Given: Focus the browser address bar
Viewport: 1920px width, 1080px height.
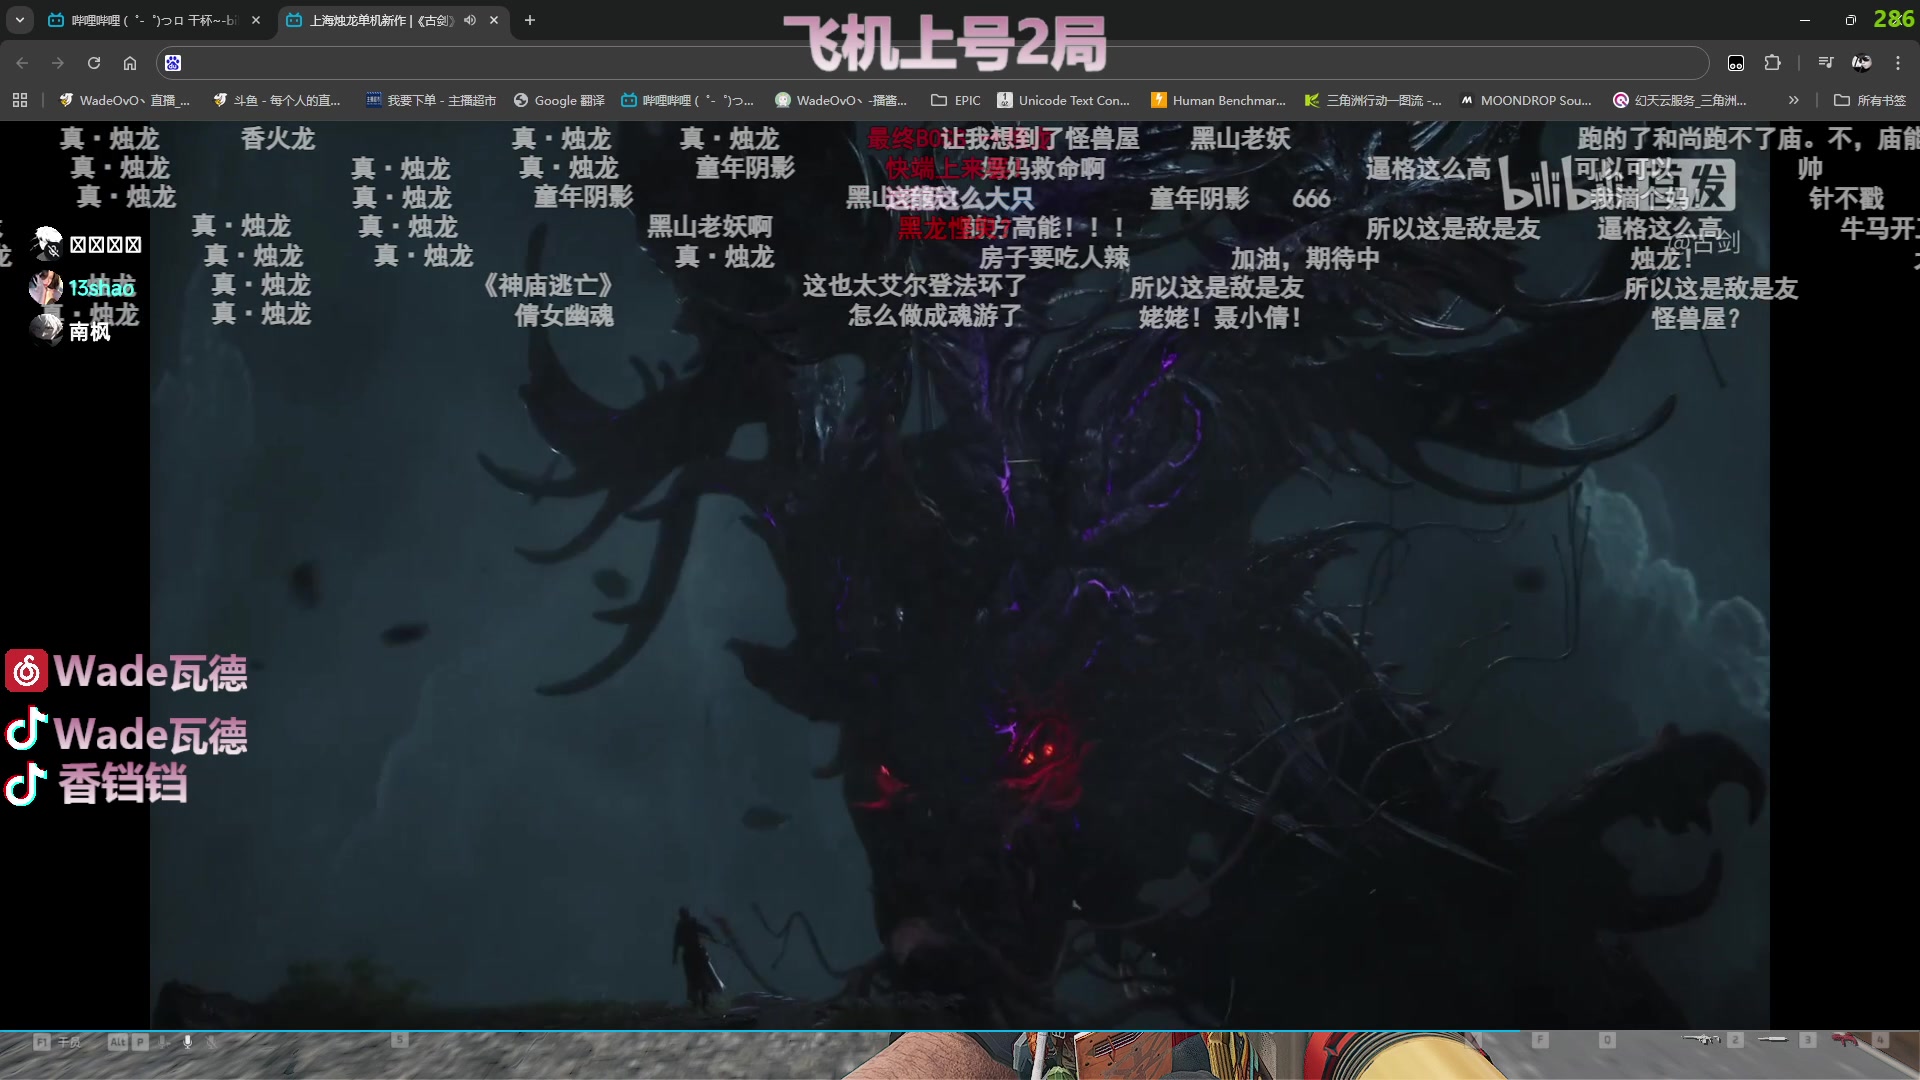Looking at the screenshot, I should (932, 63).
